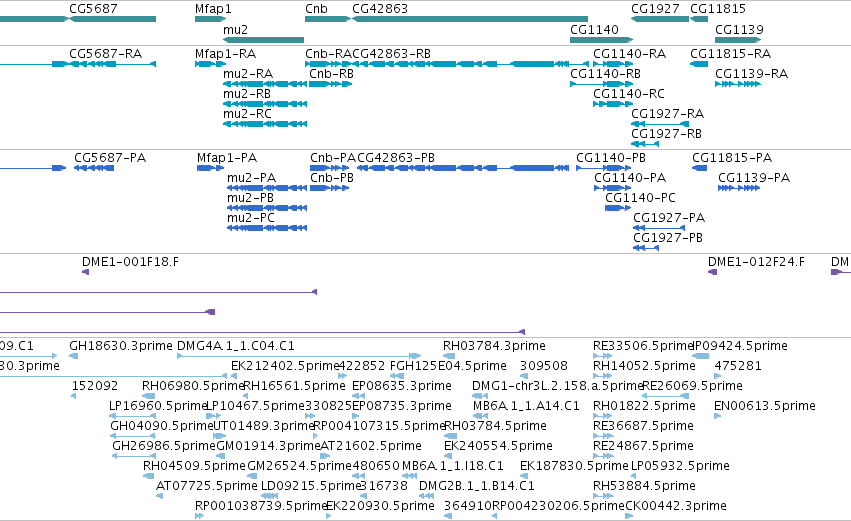Select the CG11815-PA protein label
The image size is (851, 521).
coord(732,158)
